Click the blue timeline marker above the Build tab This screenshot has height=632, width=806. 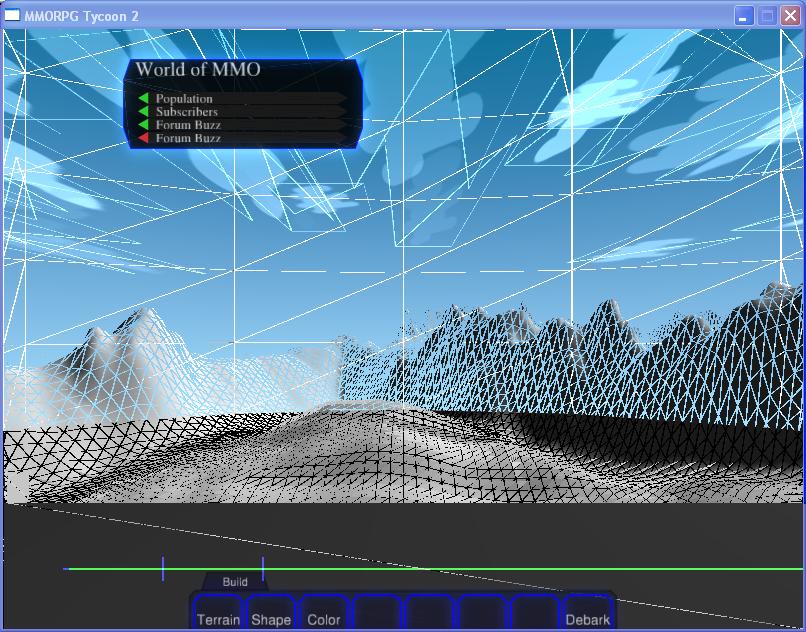pos(263,569)
